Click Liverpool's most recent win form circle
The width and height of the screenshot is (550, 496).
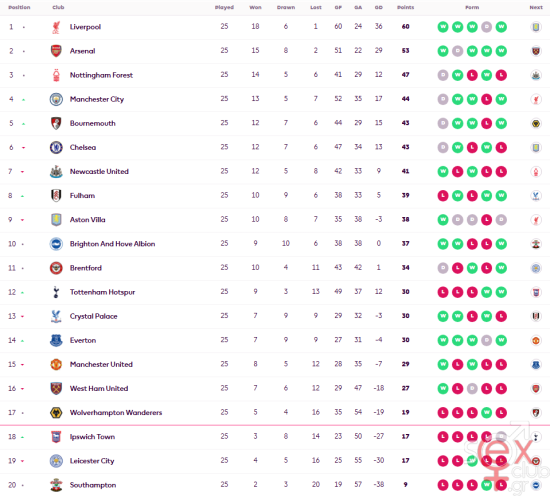tap(501, 27)
